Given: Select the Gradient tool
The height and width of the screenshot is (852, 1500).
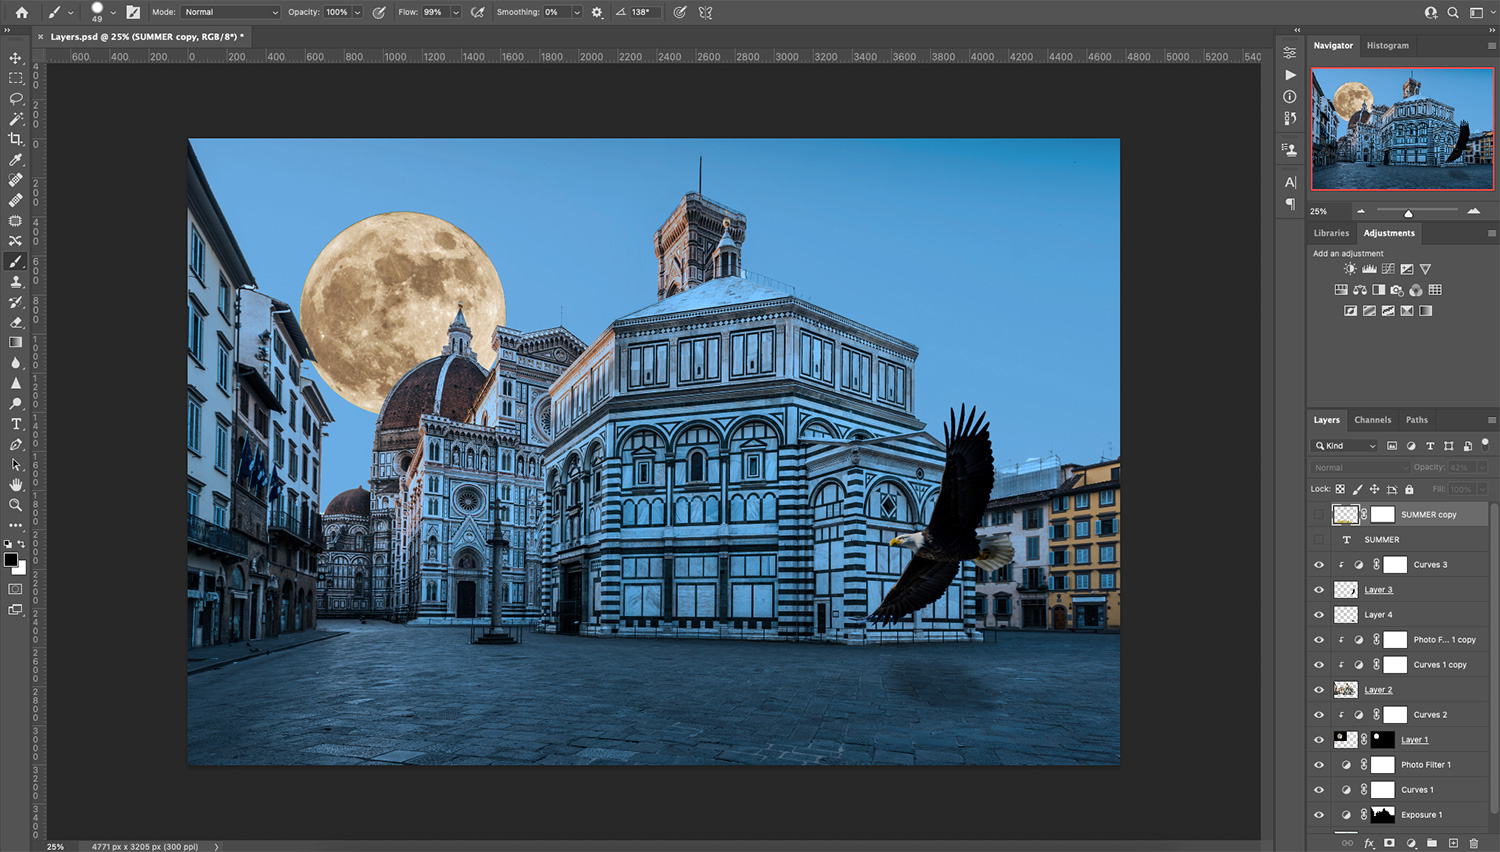Looking at the screenshot, I should tap(15, 342).
